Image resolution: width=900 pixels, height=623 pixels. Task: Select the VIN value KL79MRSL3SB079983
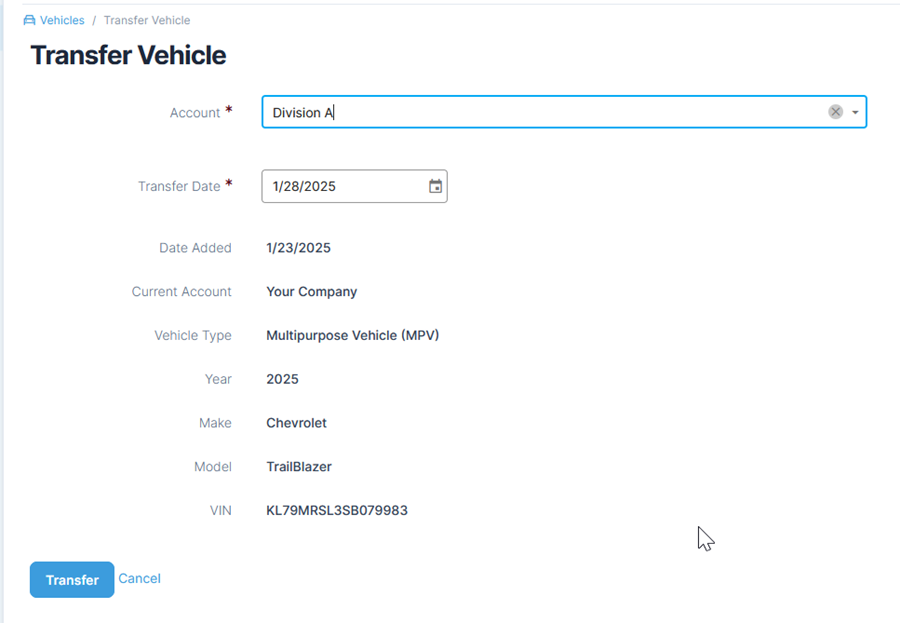(x=337, y=511)
